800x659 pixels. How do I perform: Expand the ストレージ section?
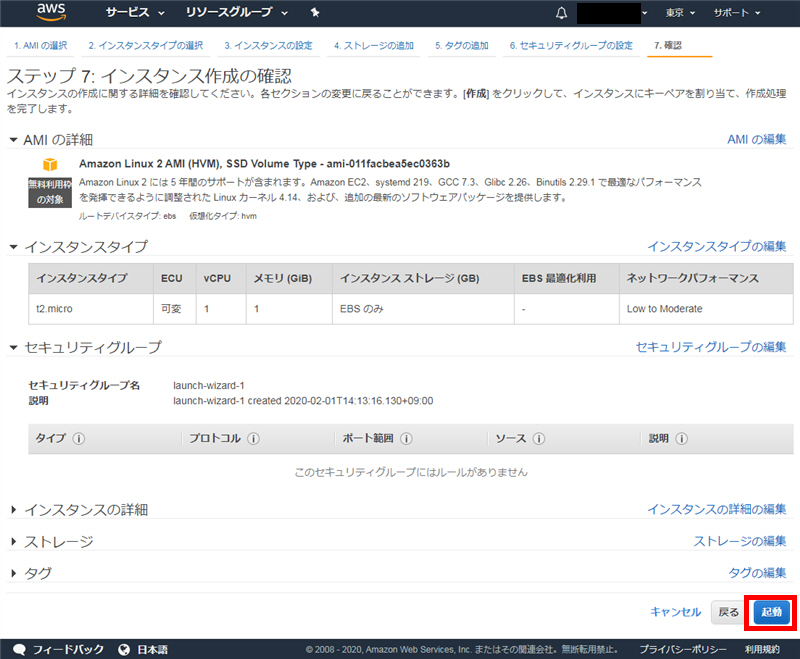[x=14, y=542]
